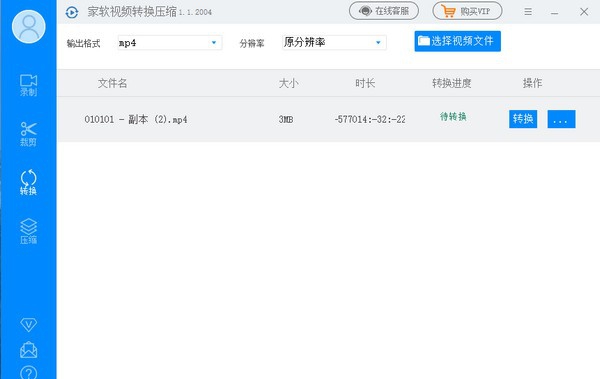Click the -577014:-32:-22 duration cell
The width and height of the screenshot is (600, 379).
(370, 119)
